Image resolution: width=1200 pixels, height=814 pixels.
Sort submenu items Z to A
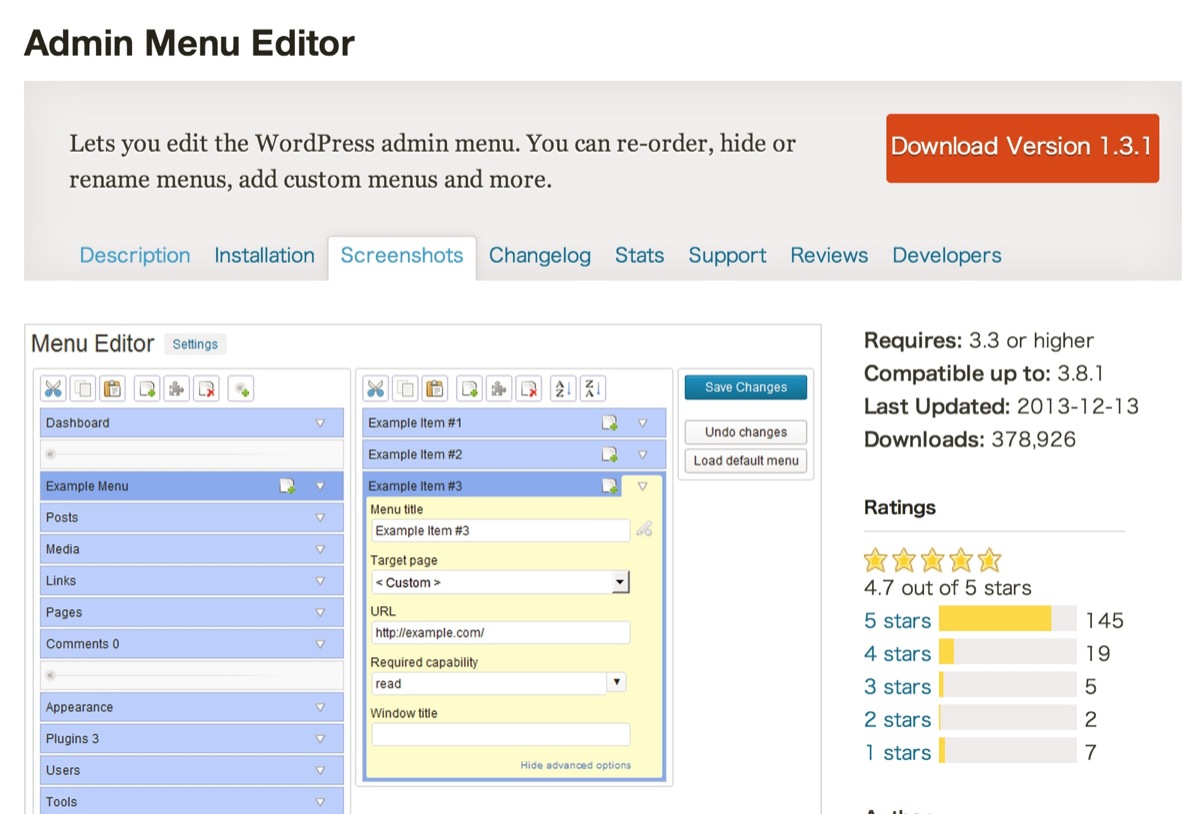pos(593,389)
